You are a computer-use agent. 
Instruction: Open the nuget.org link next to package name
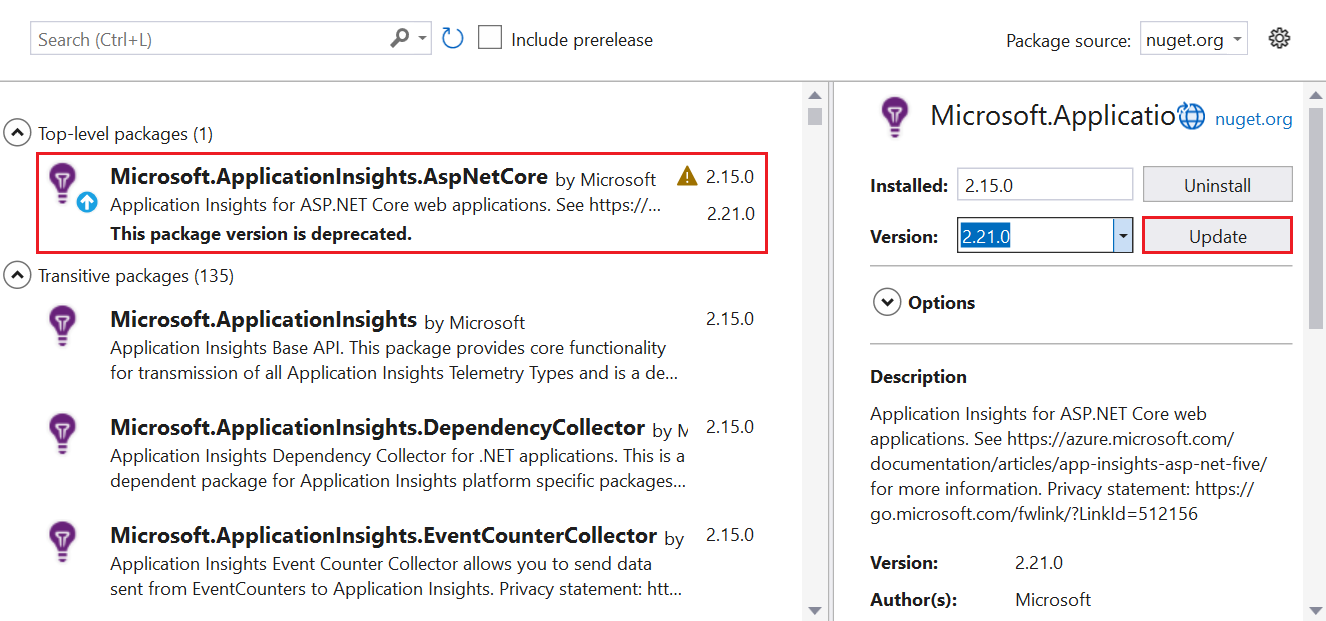(x=1253, y=118)
